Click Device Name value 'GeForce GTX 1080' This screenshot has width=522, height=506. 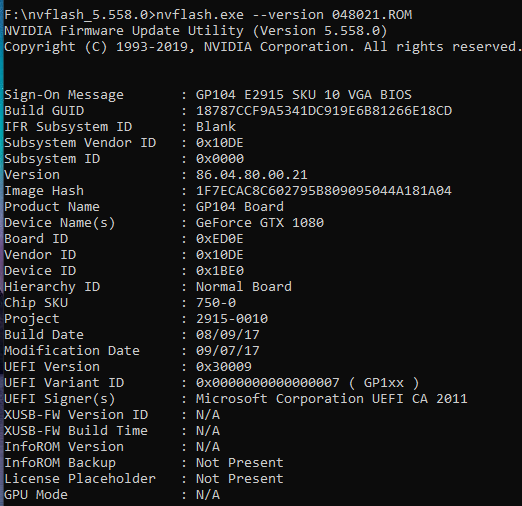[x=260, y=223]
